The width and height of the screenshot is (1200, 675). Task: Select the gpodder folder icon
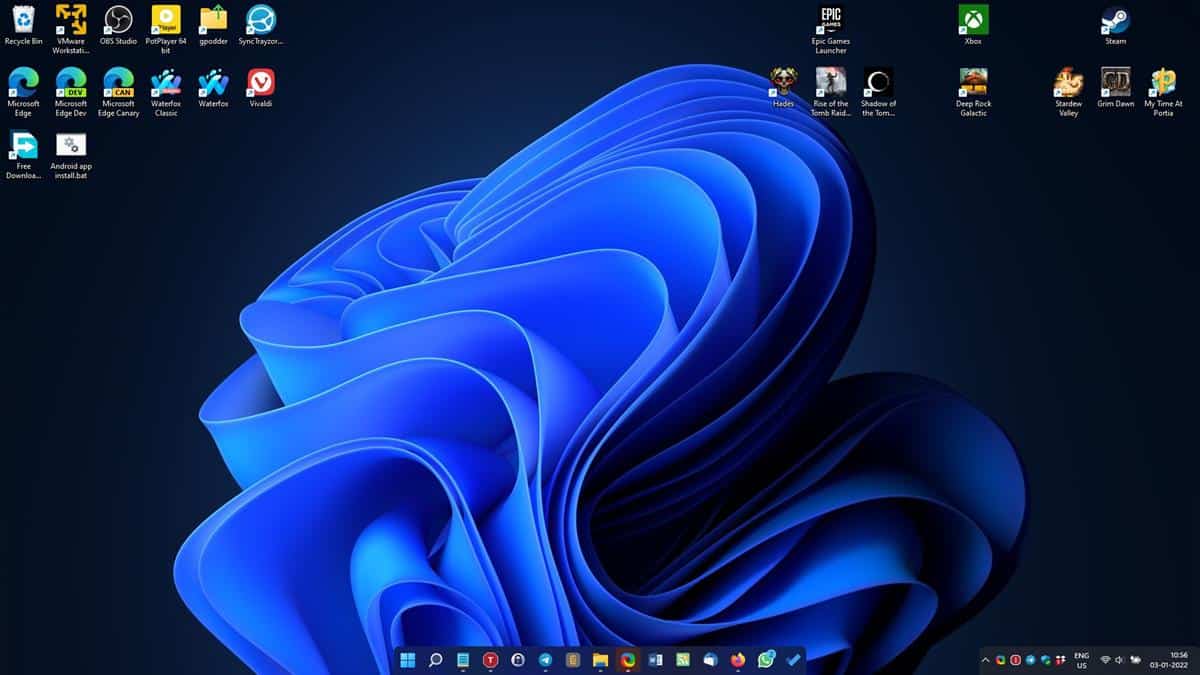(x=213, y=26)
